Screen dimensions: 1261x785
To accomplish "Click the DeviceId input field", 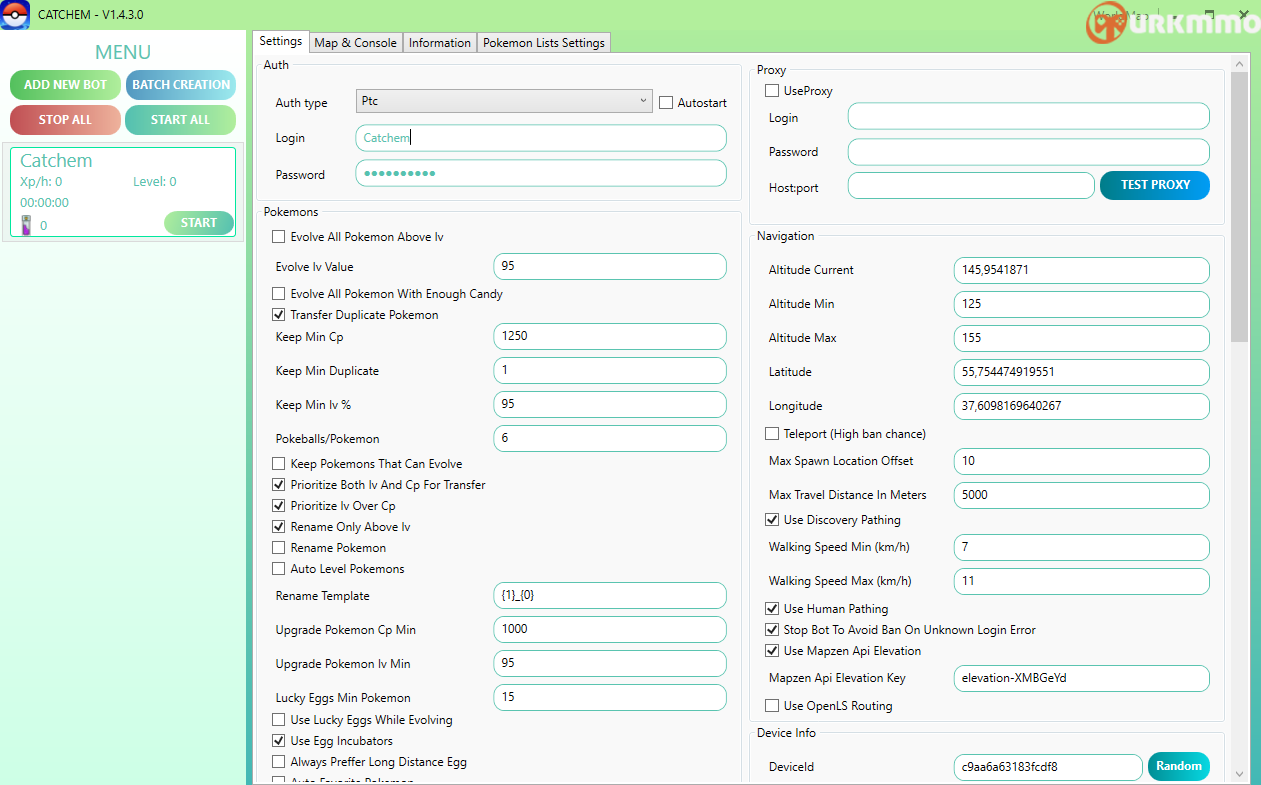I will [1048, 767].
